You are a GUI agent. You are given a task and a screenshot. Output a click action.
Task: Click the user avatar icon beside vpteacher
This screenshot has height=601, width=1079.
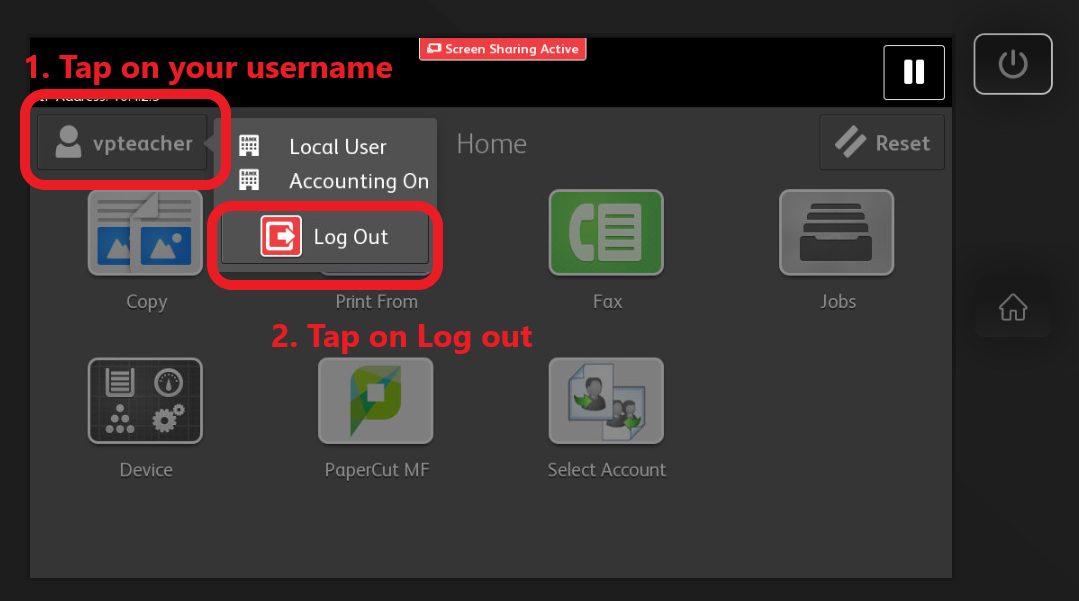[68, 143]
